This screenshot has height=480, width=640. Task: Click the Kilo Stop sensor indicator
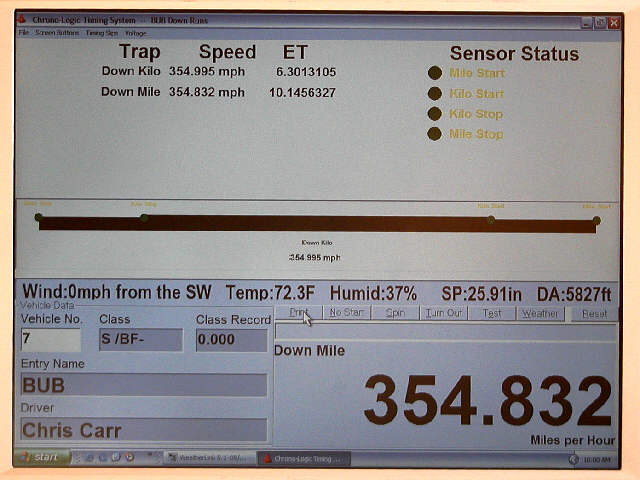coord(434,114)
